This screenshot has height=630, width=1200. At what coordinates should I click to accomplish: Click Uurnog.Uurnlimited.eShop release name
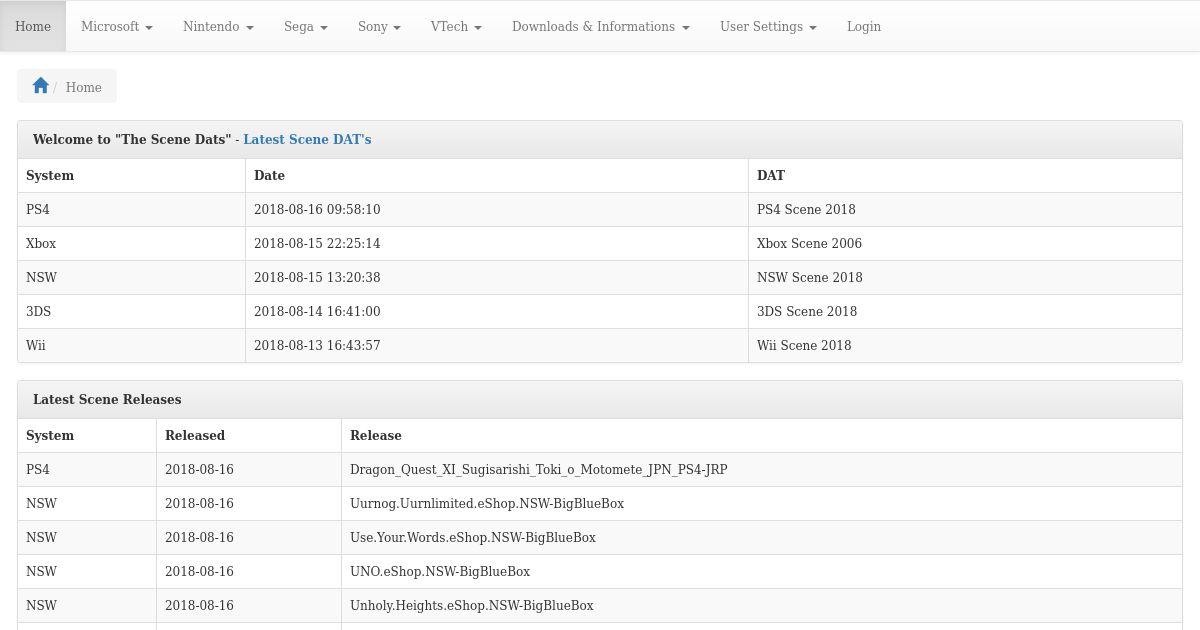click(x=487, y=503)
